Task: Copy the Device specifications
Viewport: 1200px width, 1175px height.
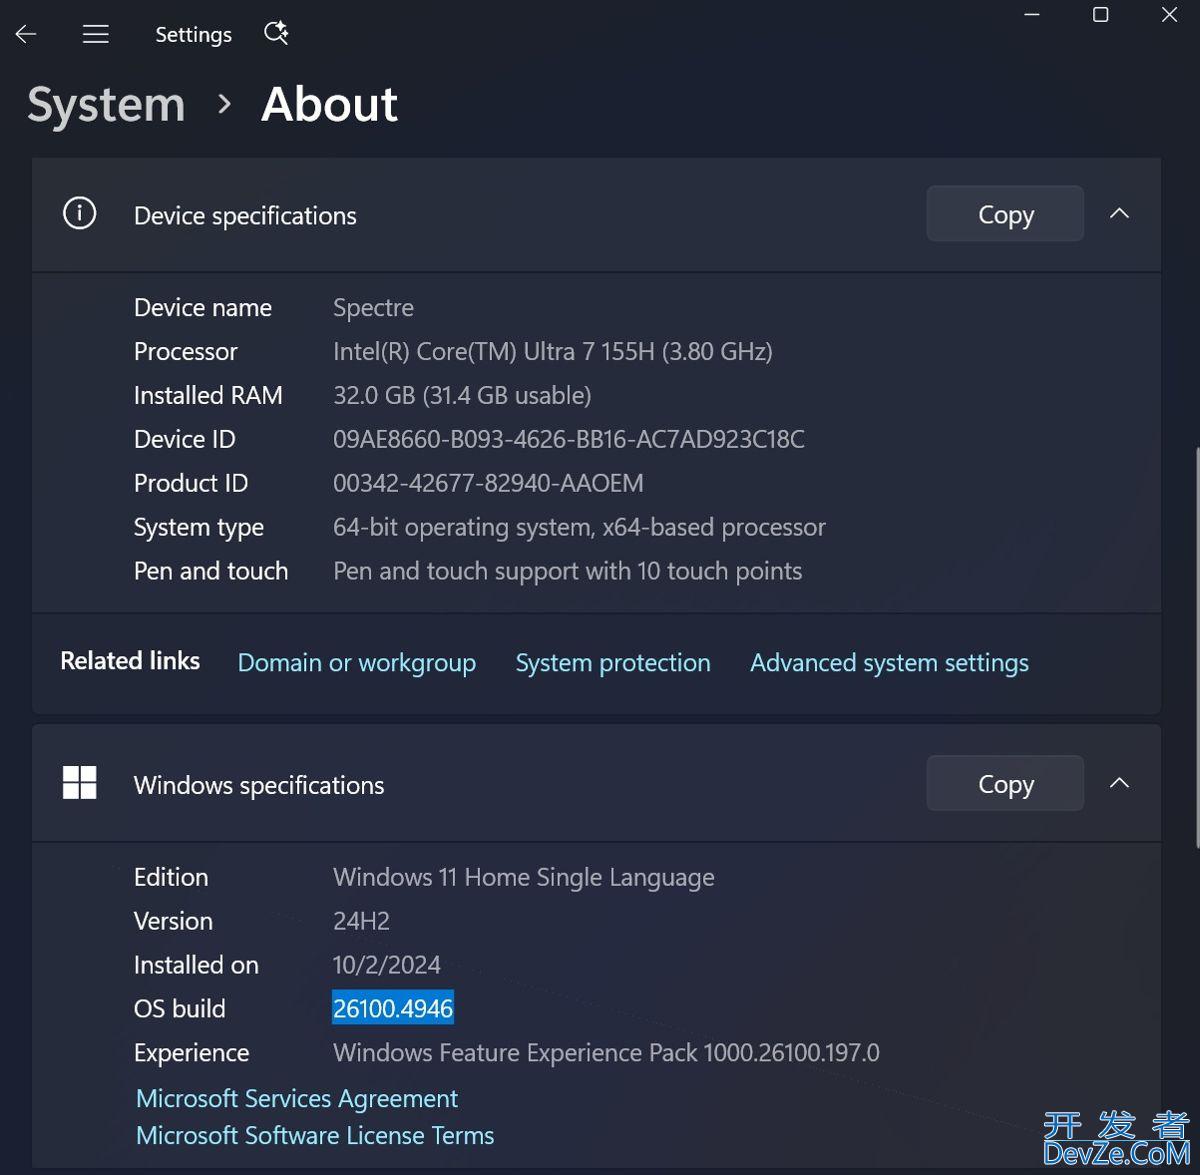Action: (x=1005, y=214)
